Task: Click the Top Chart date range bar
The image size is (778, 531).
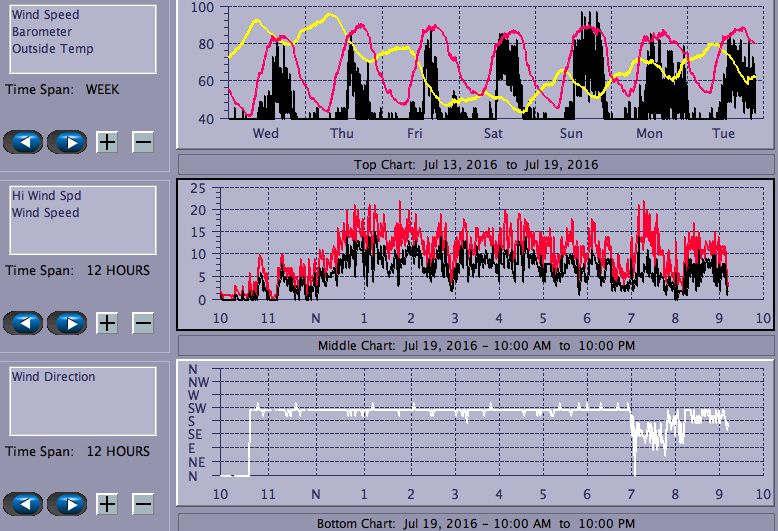Action: click(x=476, y=164)
